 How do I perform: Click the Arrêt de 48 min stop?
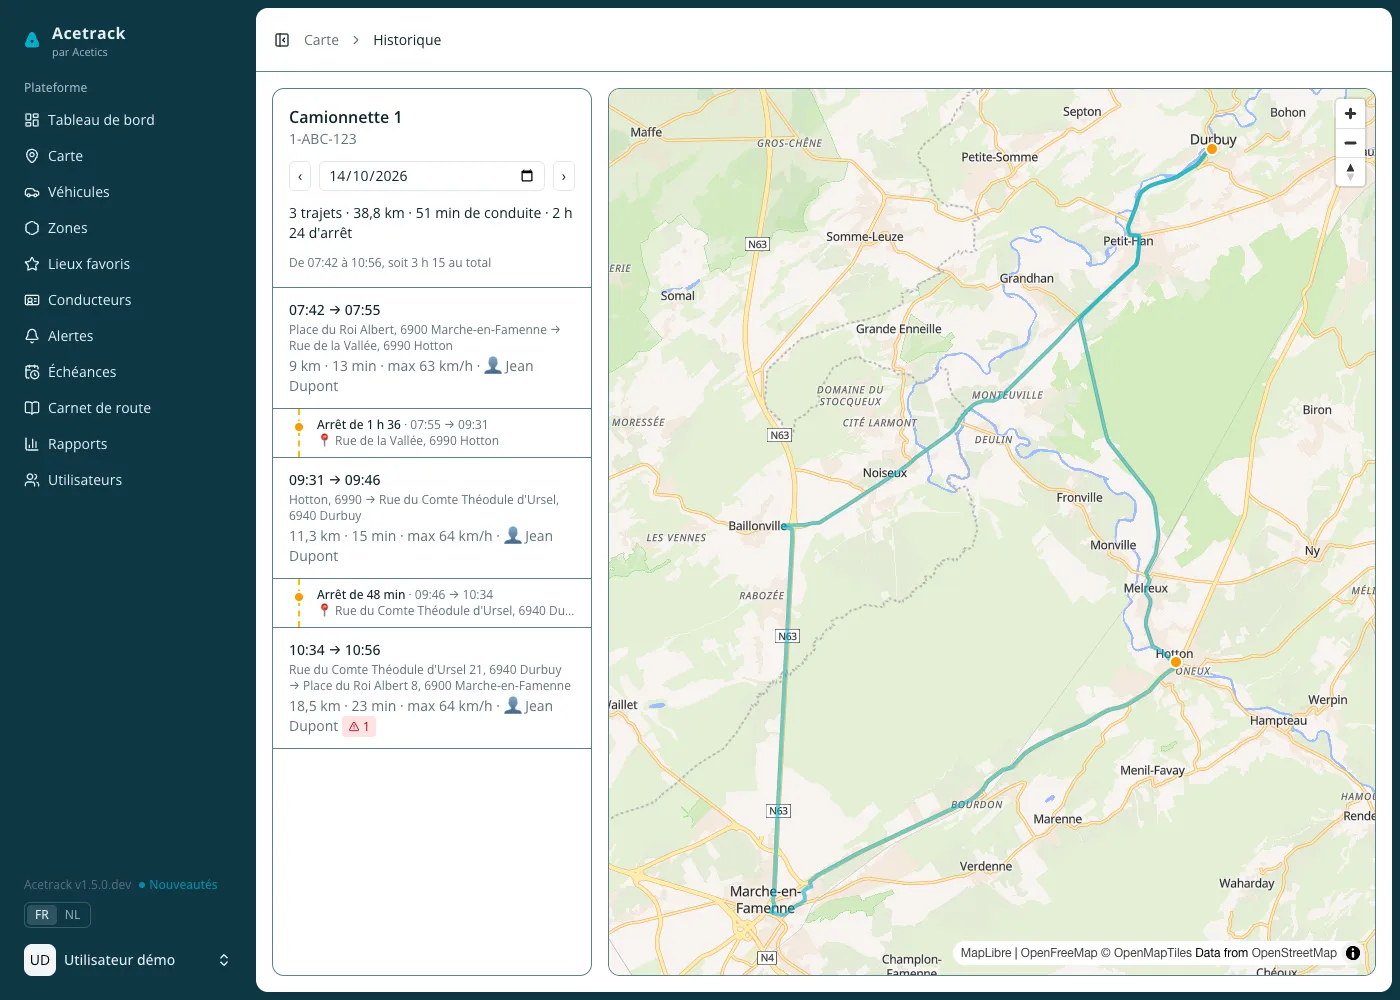point(432,603)
